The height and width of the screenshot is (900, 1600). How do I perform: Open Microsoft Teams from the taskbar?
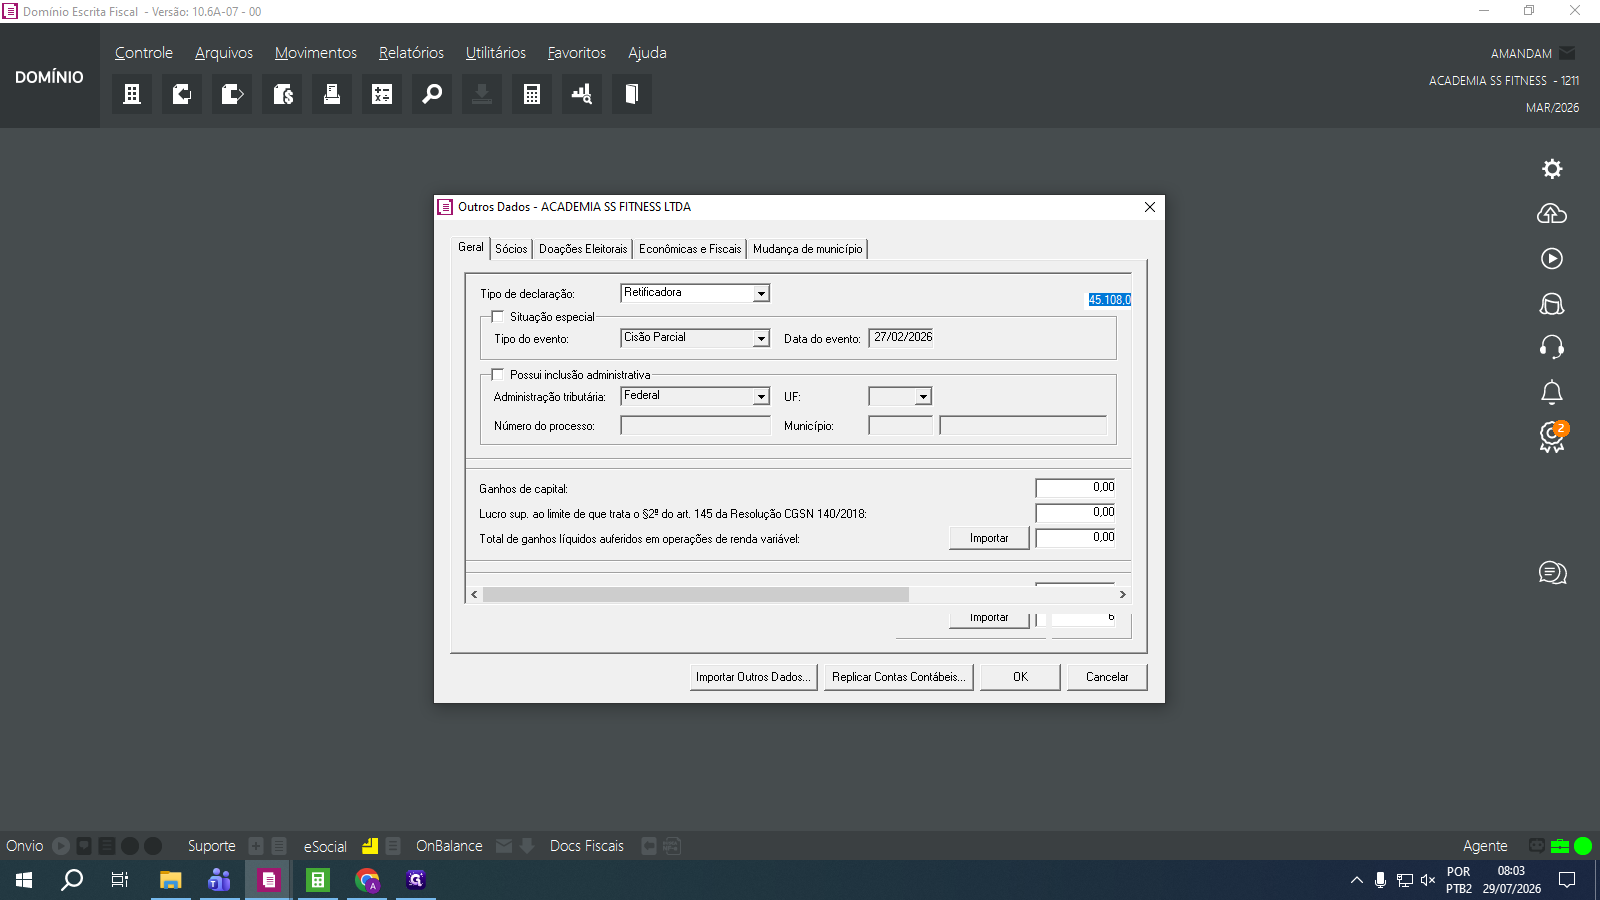(x=219, y=880)
